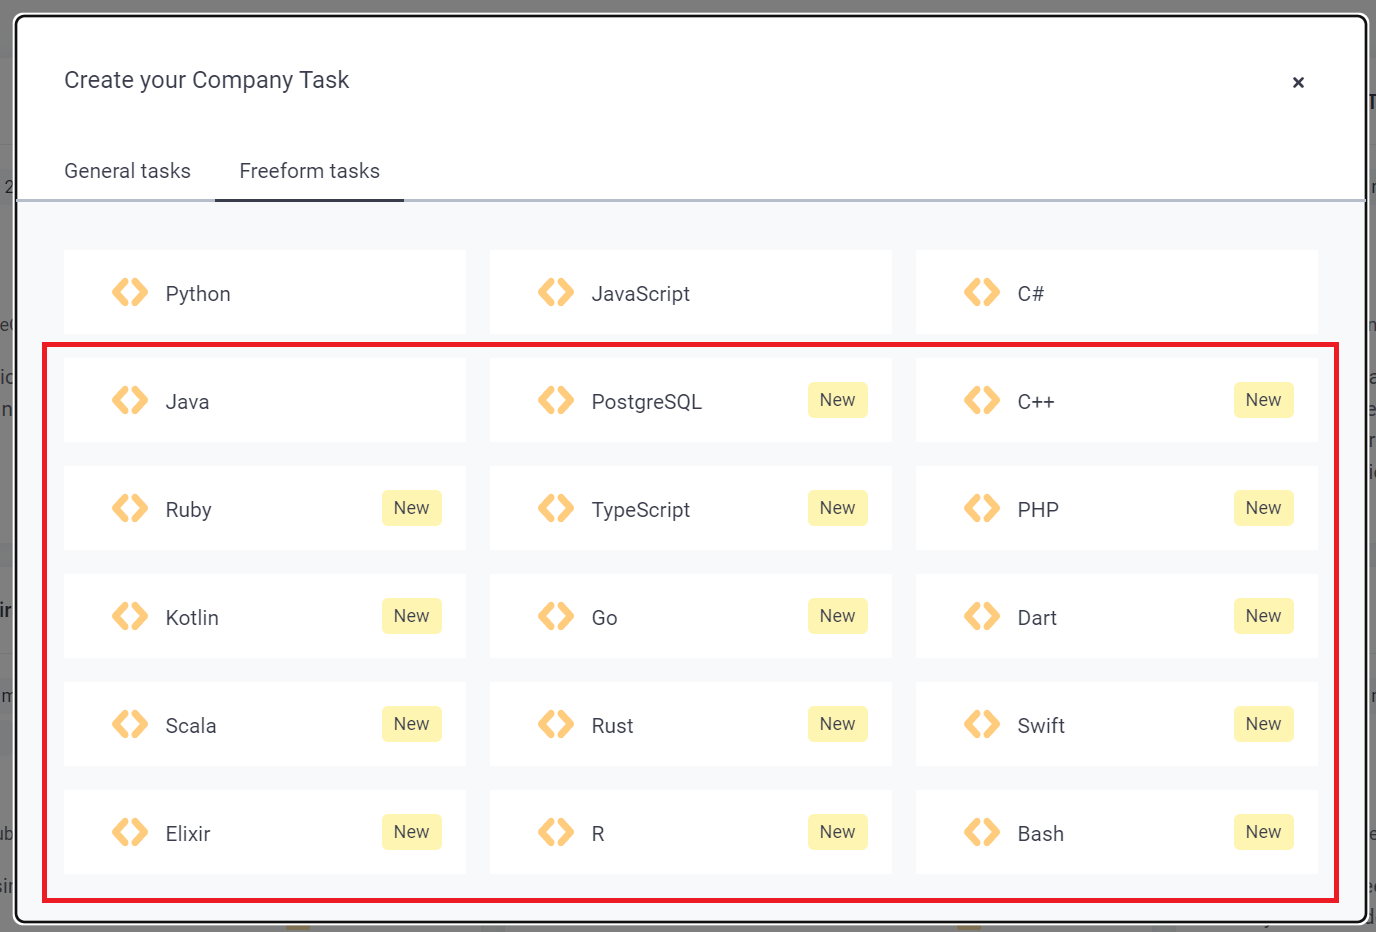1376x932 pixels.
Task: Click the code icon beside Kotlin
Action: pos(130,616)
